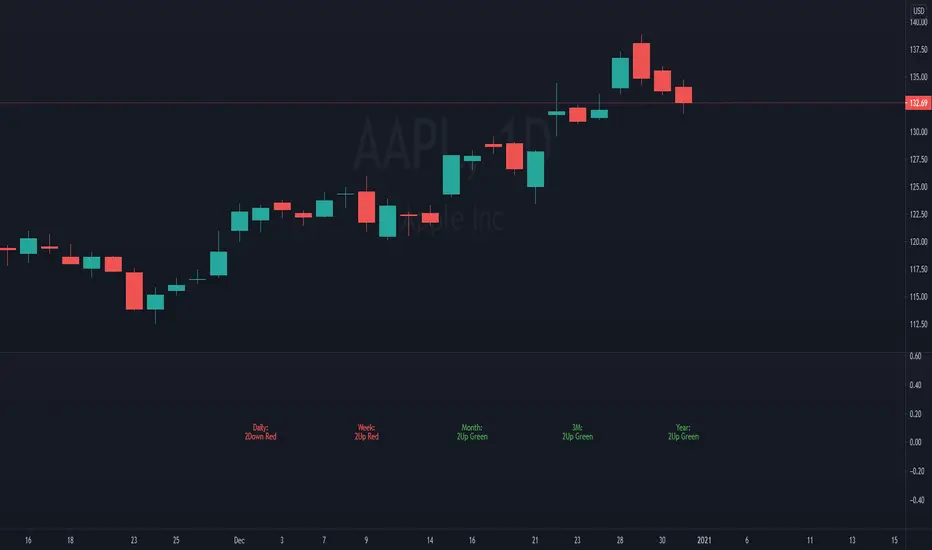Click the red 132.69 current price tag

pyautogui.click(x=917, y=103)
